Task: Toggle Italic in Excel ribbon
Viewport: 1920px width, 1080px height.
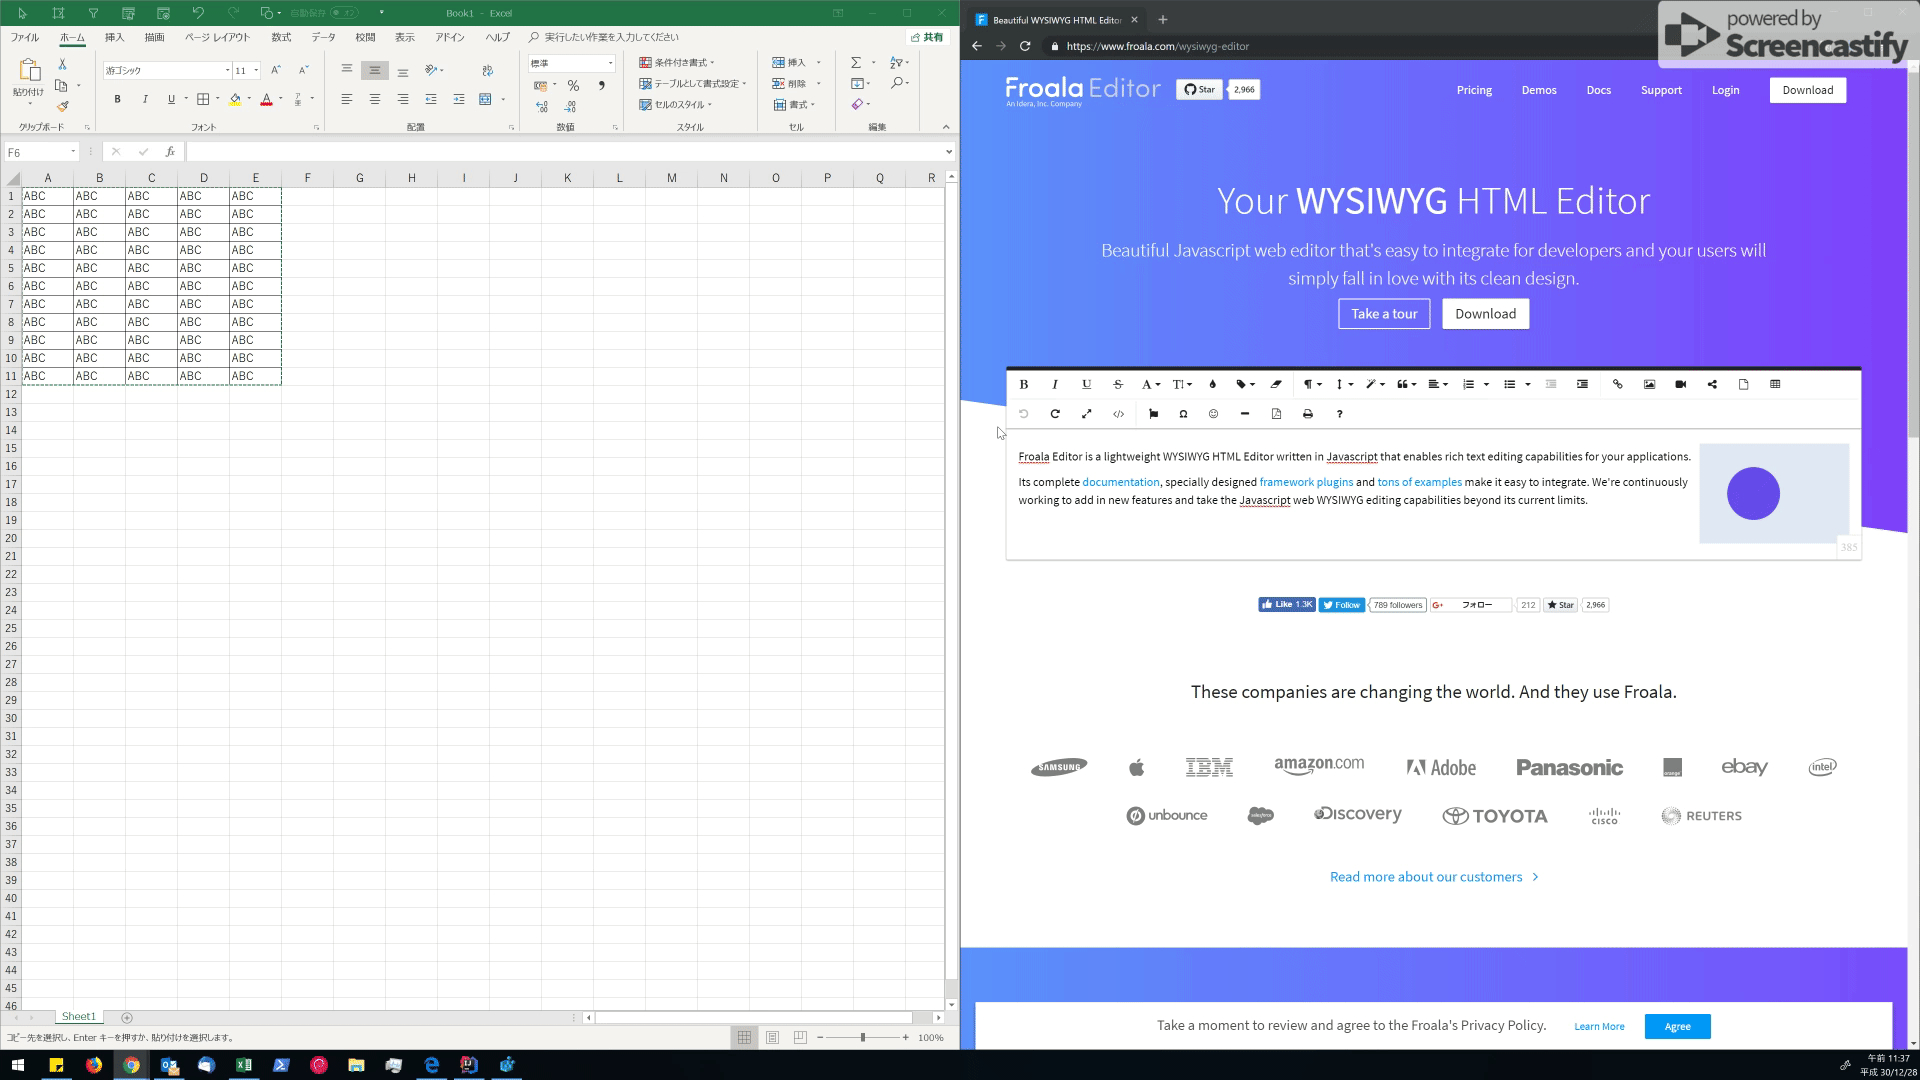Action: 145,99
